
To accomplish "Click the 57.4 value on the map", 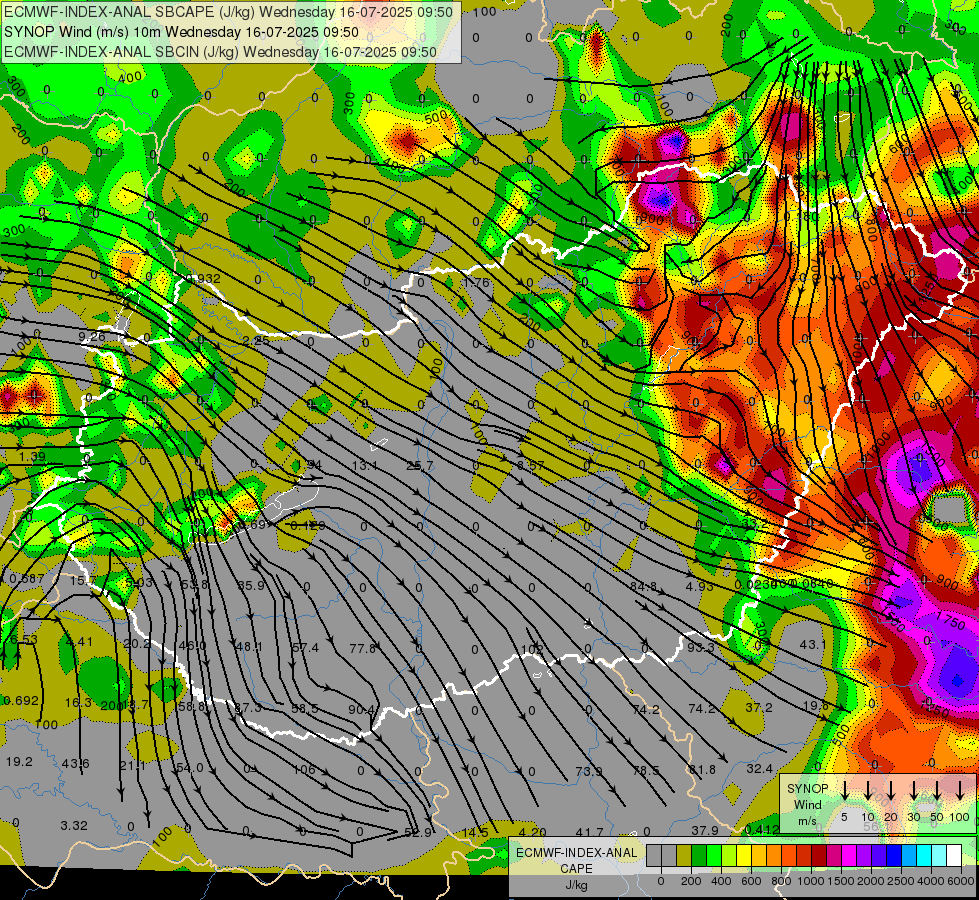I will [x=305, y=648].
